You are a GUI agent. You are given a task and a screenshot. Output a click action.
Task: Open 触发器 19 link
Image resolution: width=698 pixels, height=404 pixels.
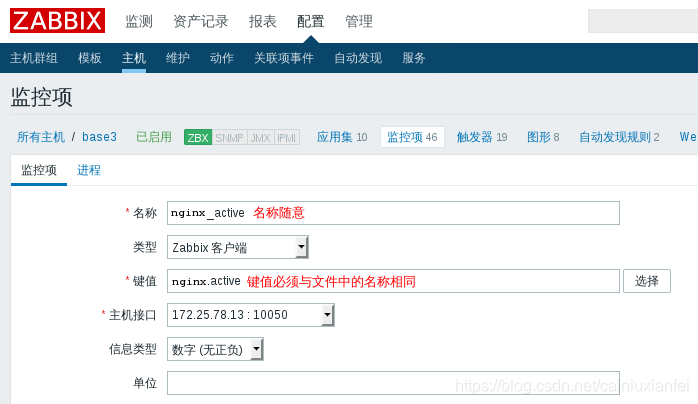tap(482, 137)
